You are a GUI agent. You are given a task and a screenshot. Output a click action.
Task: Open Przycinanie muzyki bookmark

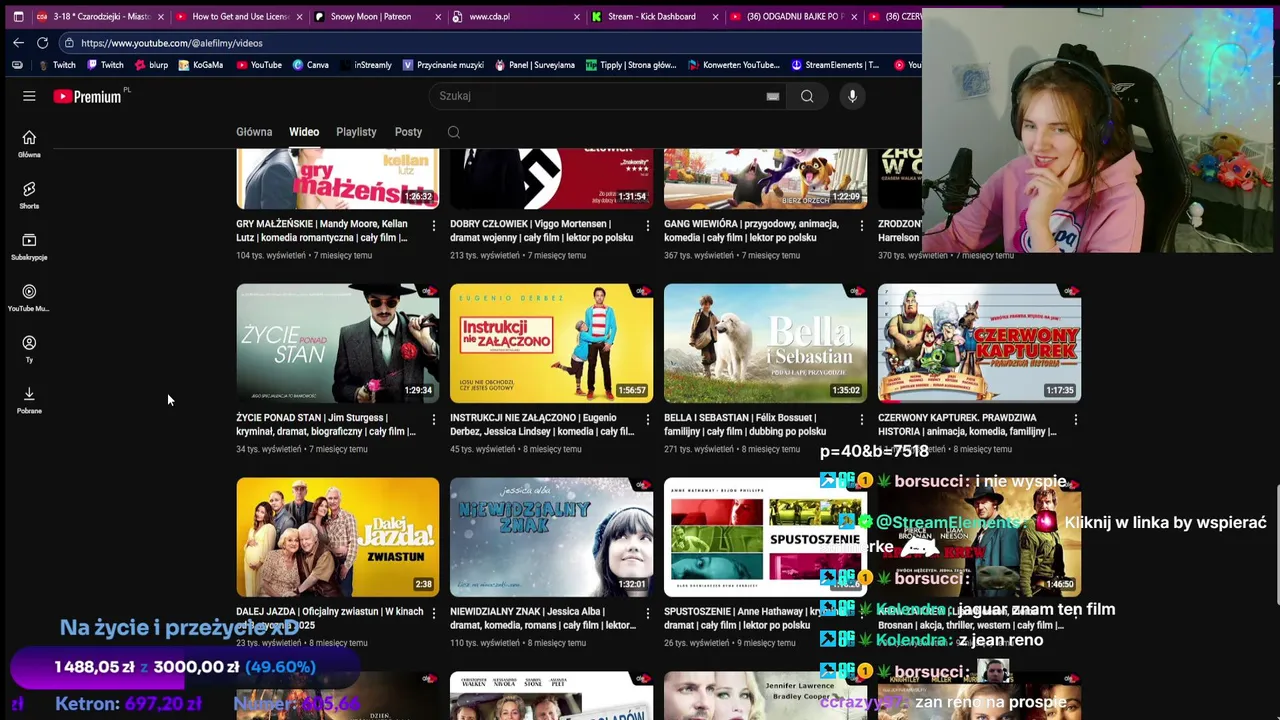tap(443, 65)
